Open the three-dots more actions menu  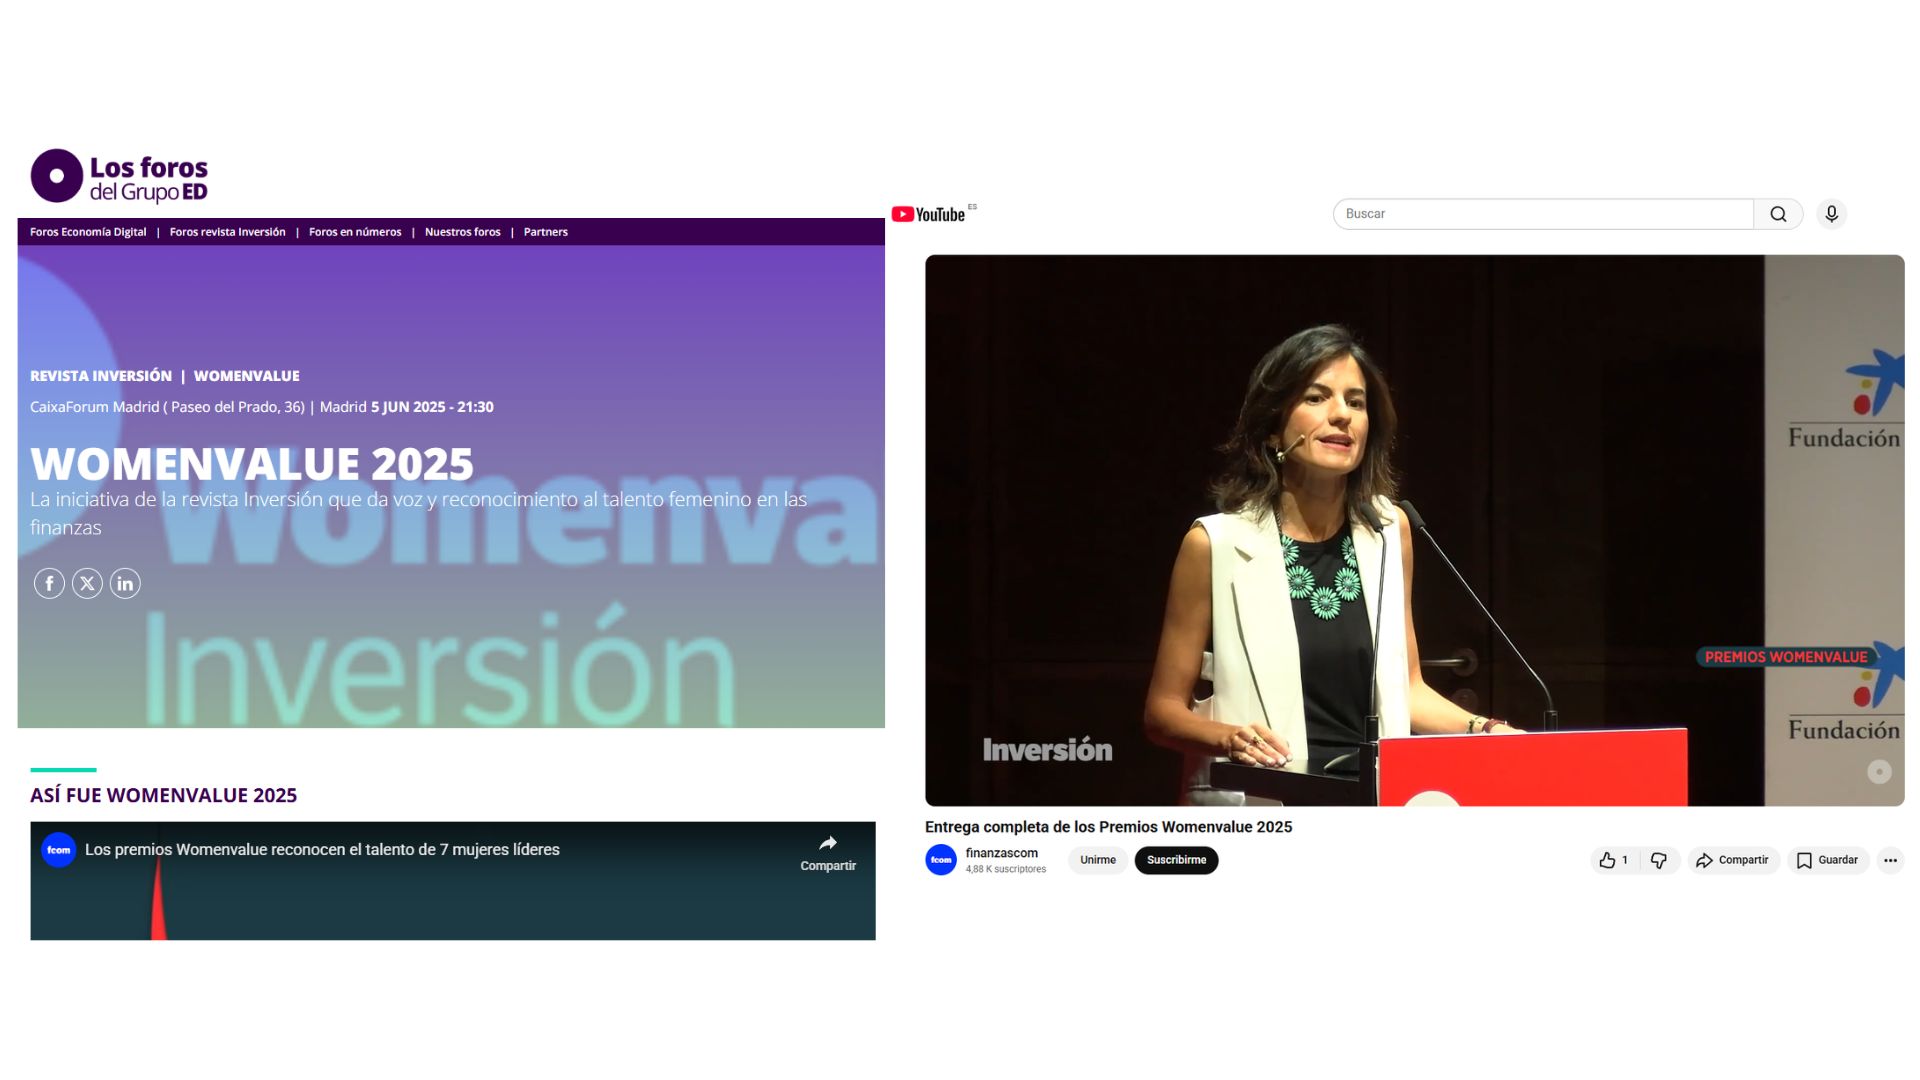tap(1890, 860)
